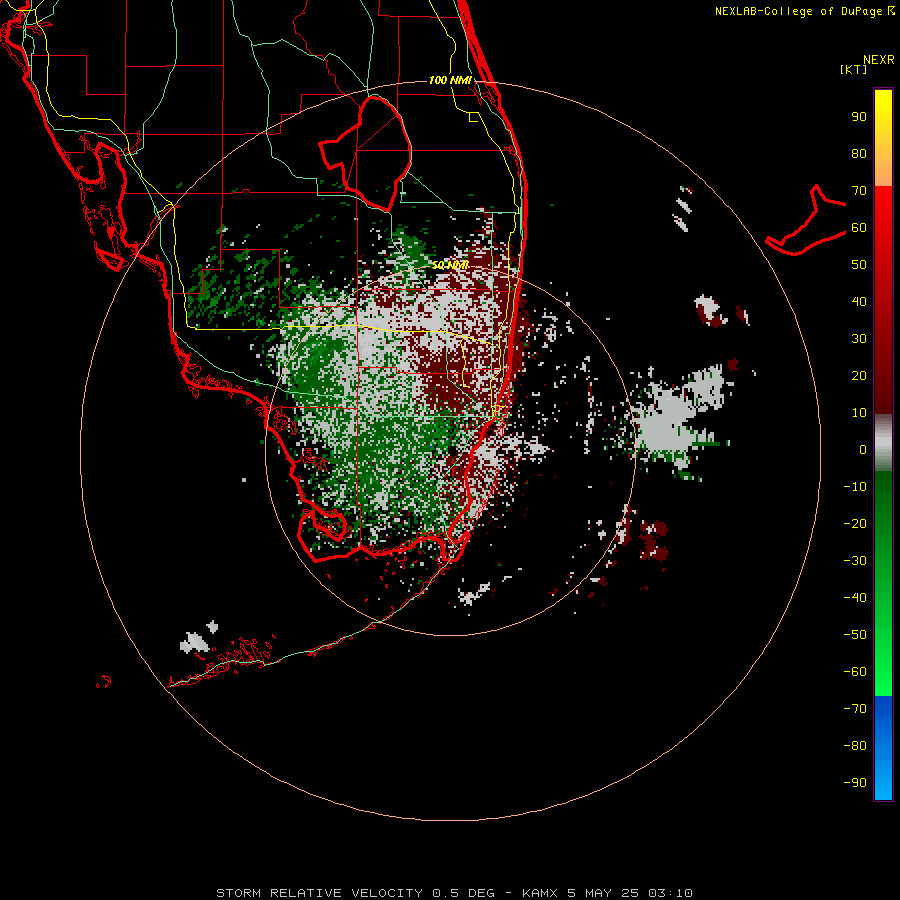This screenshot has height=900, width=900.
Task: Click the positive 10 scale value
Action: 859,413
